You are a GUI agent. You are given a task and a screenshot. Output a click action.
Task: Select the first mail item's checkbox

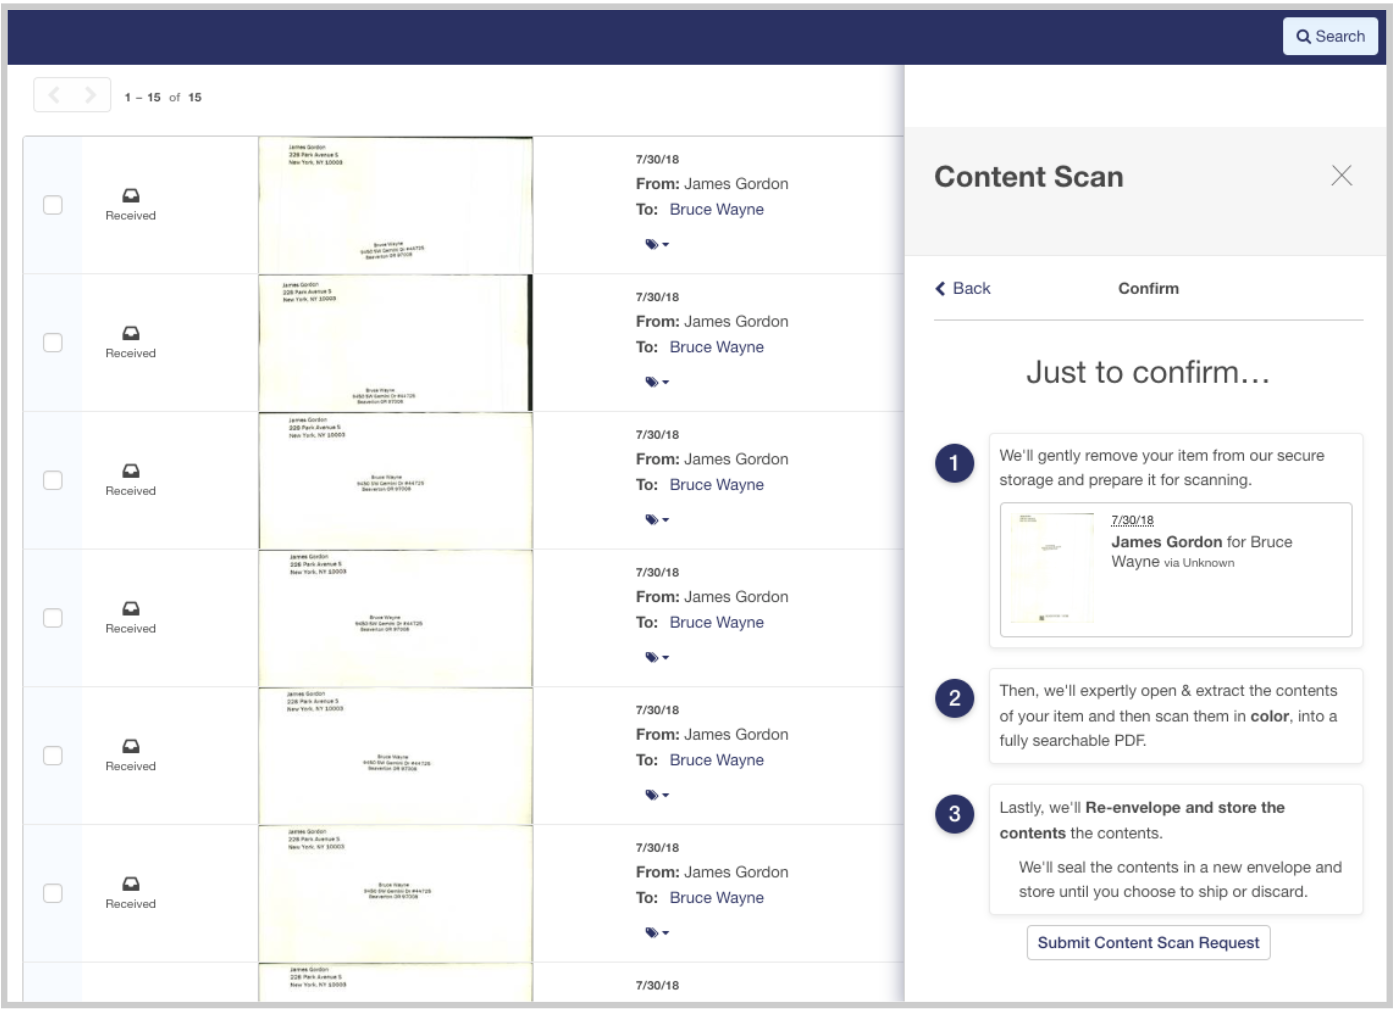coord(53,205)
